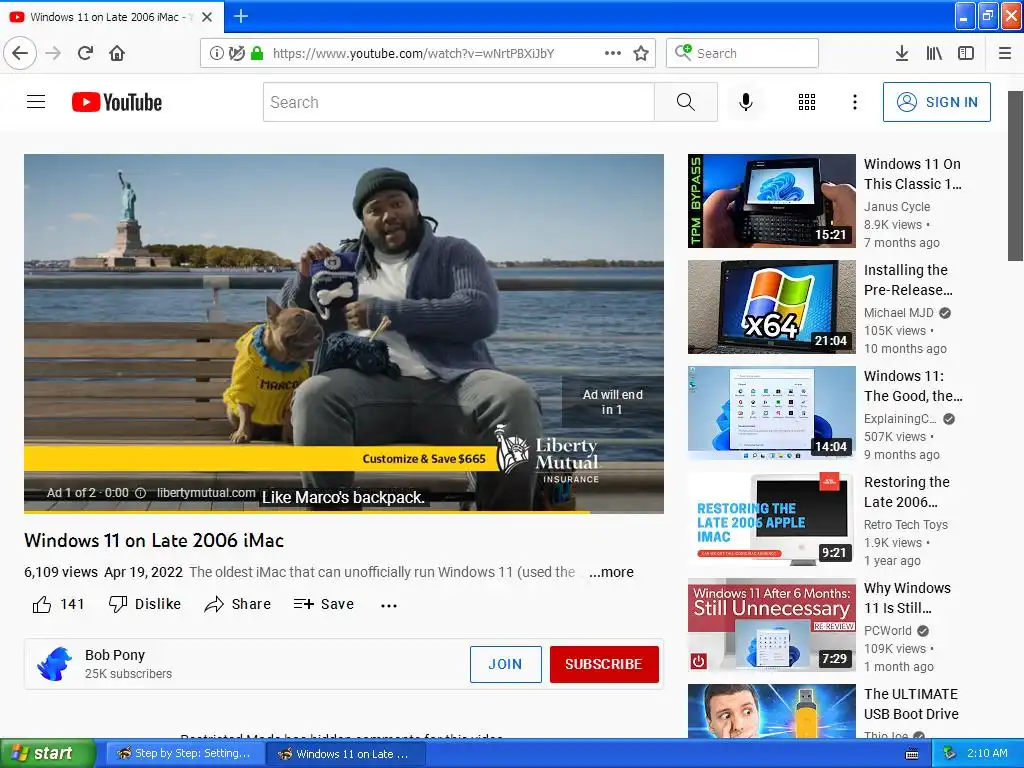Switch to Windows 11 on Late taskbar window
The width and height of the screenshot is (1024, 768).
pos(346,754)
